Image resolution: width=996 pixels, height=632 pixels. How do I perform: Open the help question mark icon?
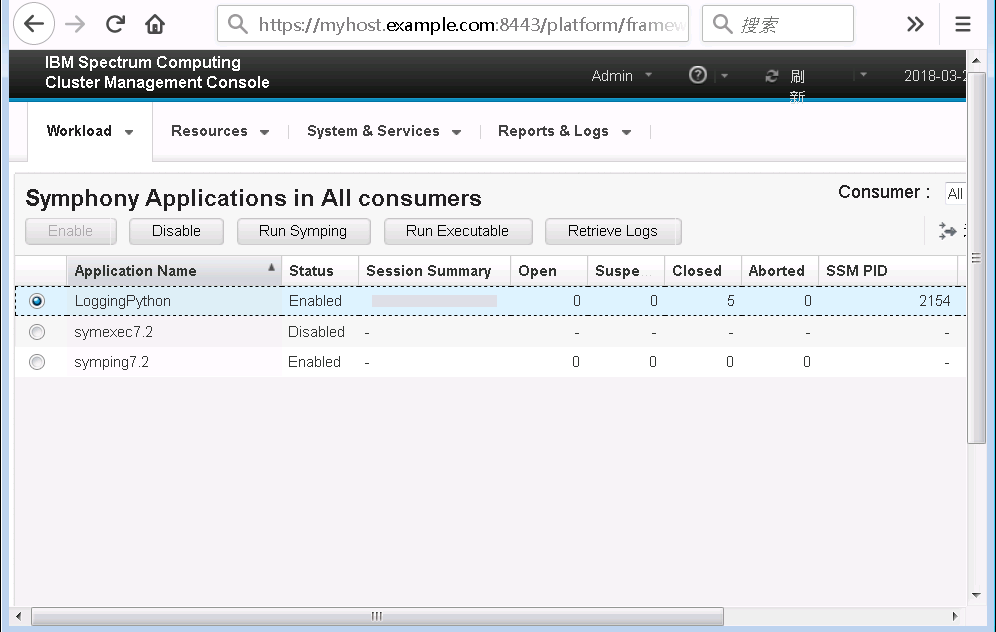click(x=698, y=75)
